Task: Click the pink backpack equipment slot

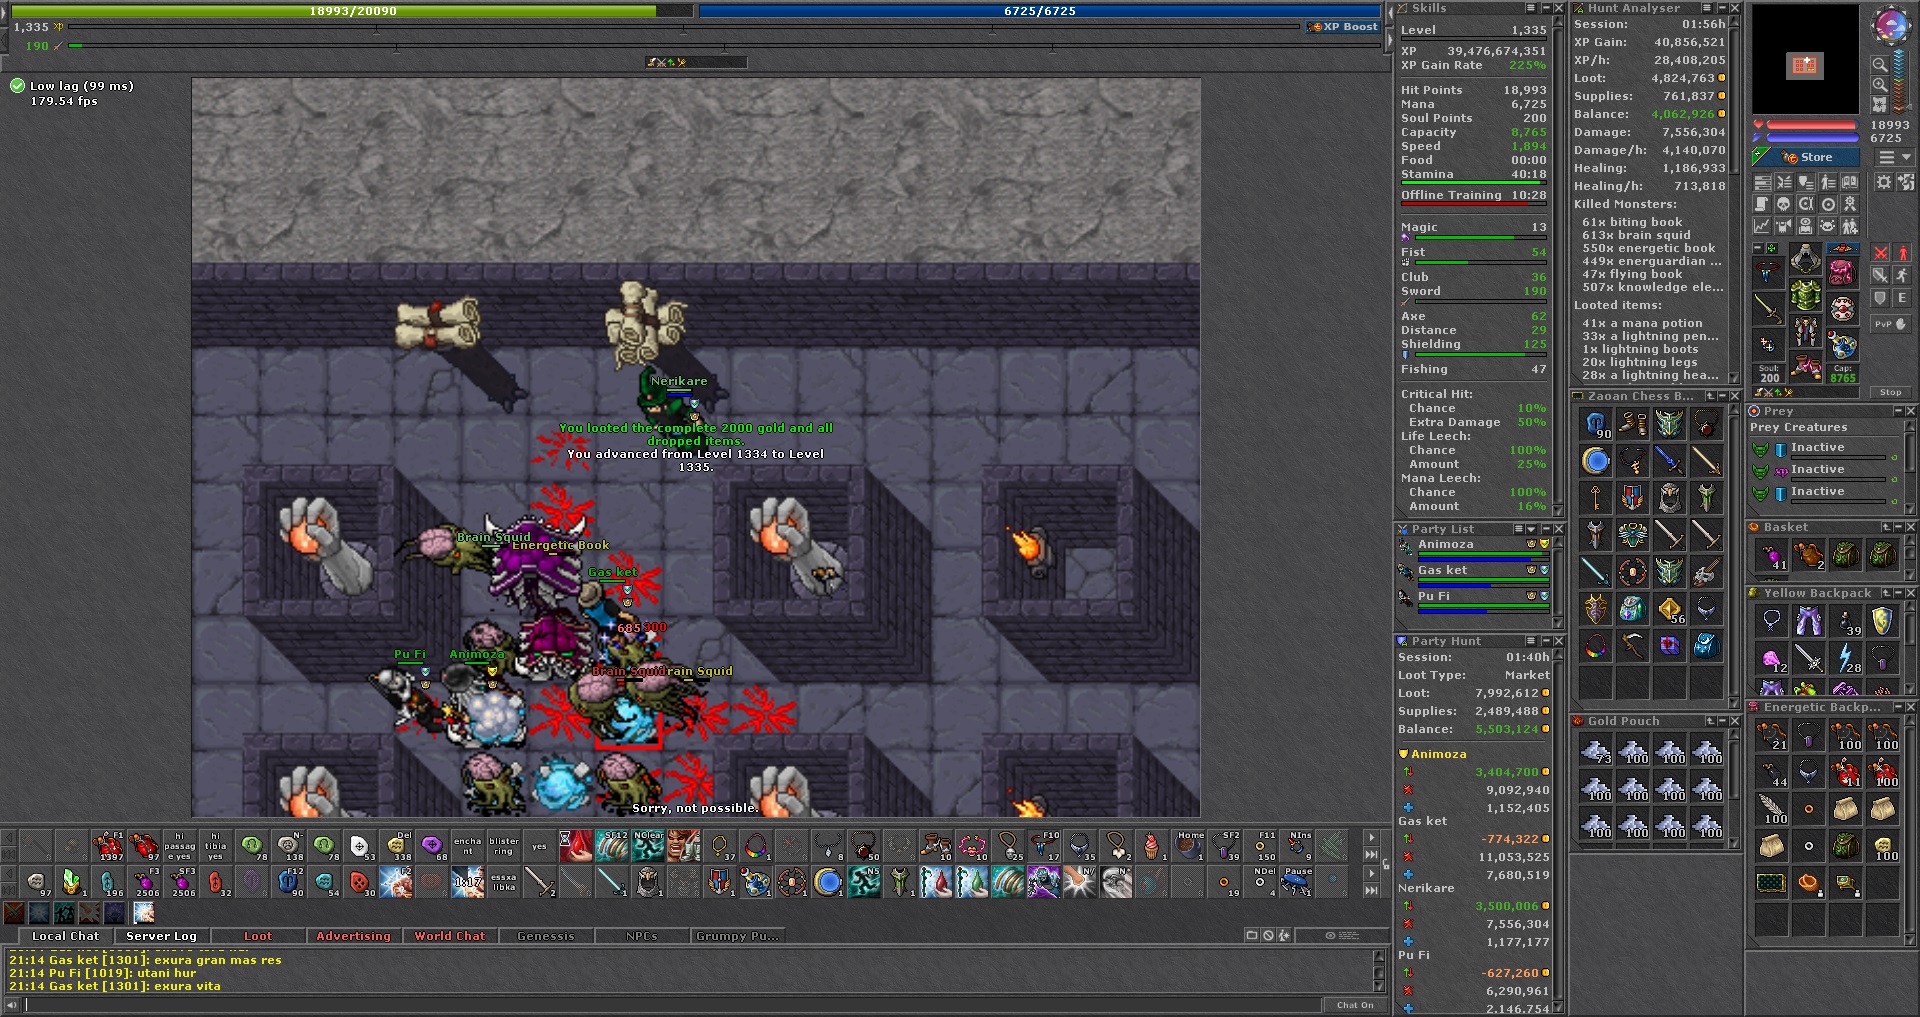Action: (1842, 272)
